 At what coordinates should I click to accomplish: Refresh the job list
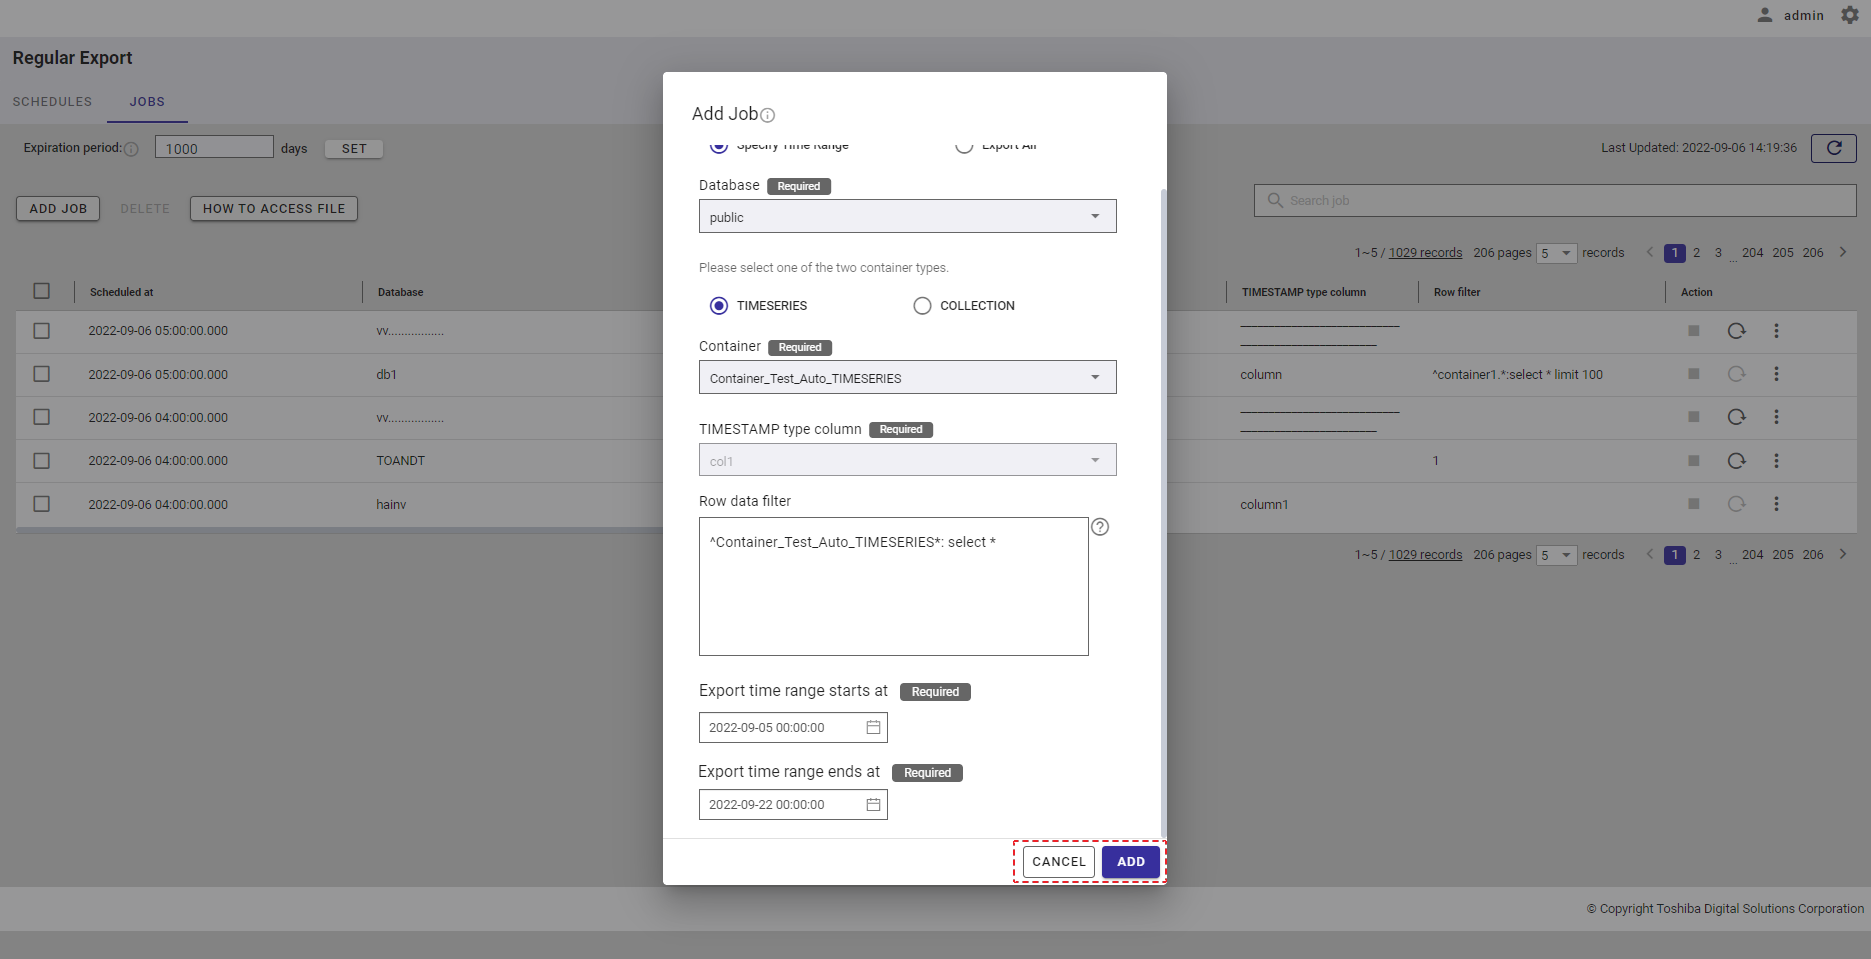click(x=1833, y=148)
